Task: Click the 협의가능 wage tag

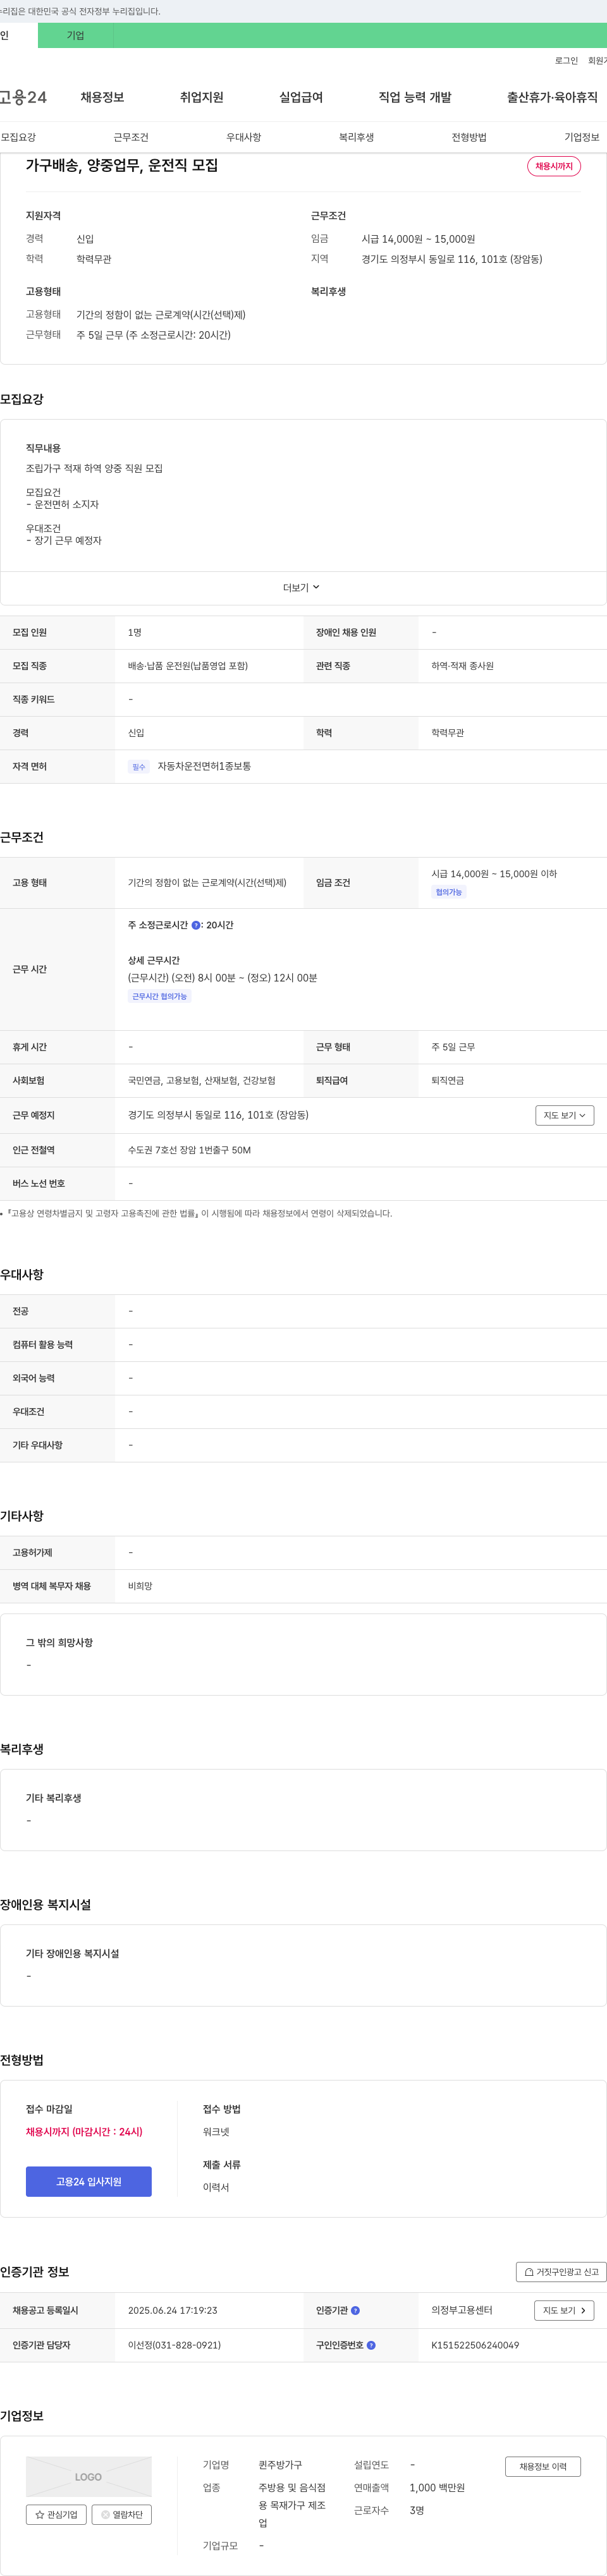Action: click(x=449, y=892)
